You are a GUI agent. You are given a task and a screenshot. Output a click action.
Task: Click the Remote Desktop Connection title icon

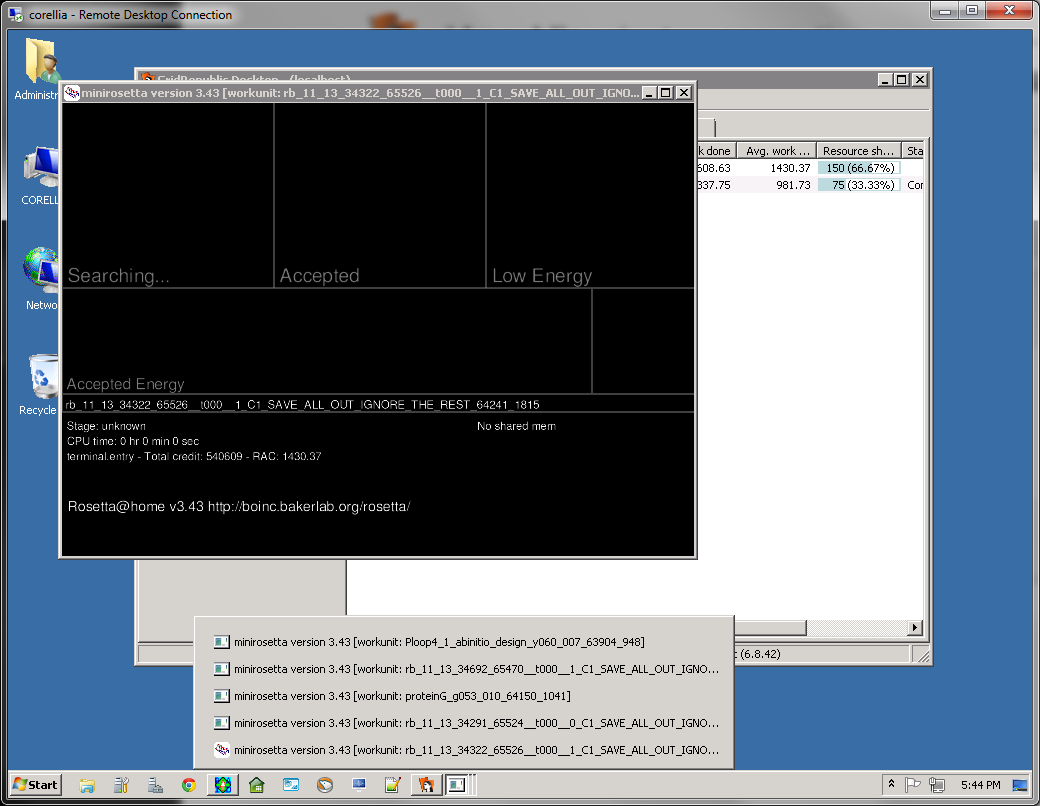pos(15,15)
